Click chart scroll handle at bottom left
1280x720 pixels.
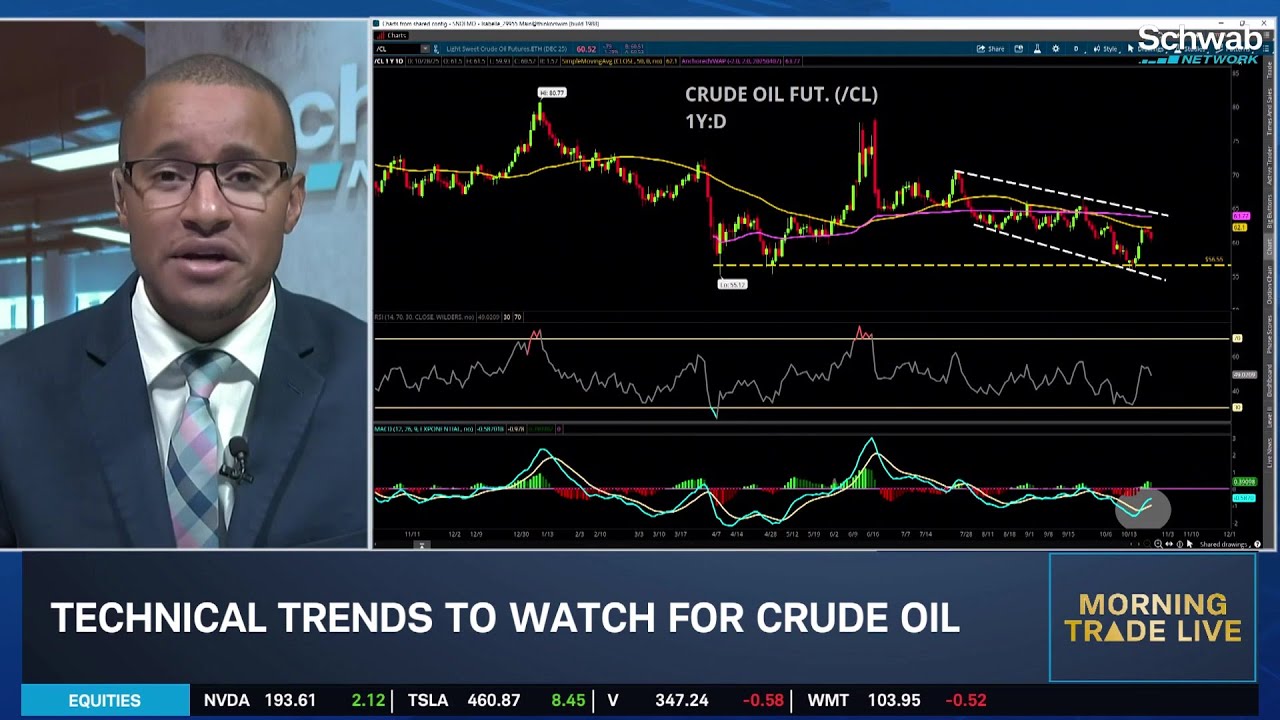(x=422, y=545)
